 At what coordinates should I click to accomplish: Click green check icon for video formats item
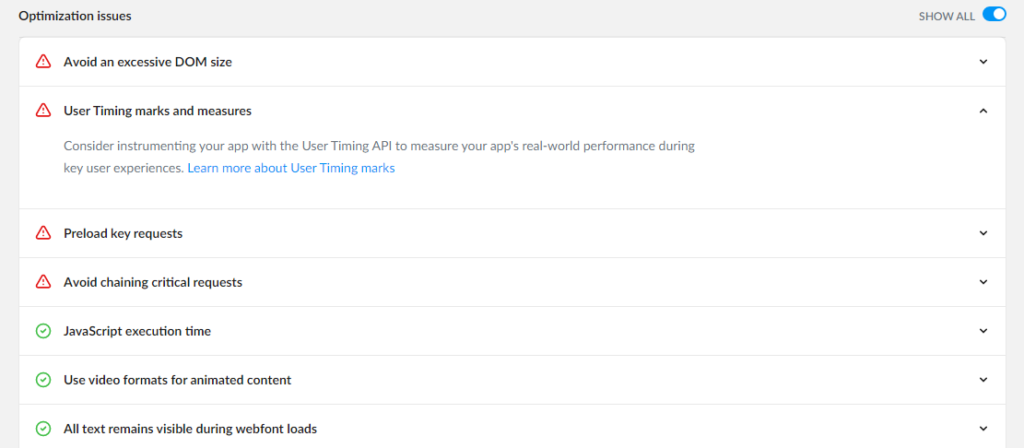pos(43,380)
